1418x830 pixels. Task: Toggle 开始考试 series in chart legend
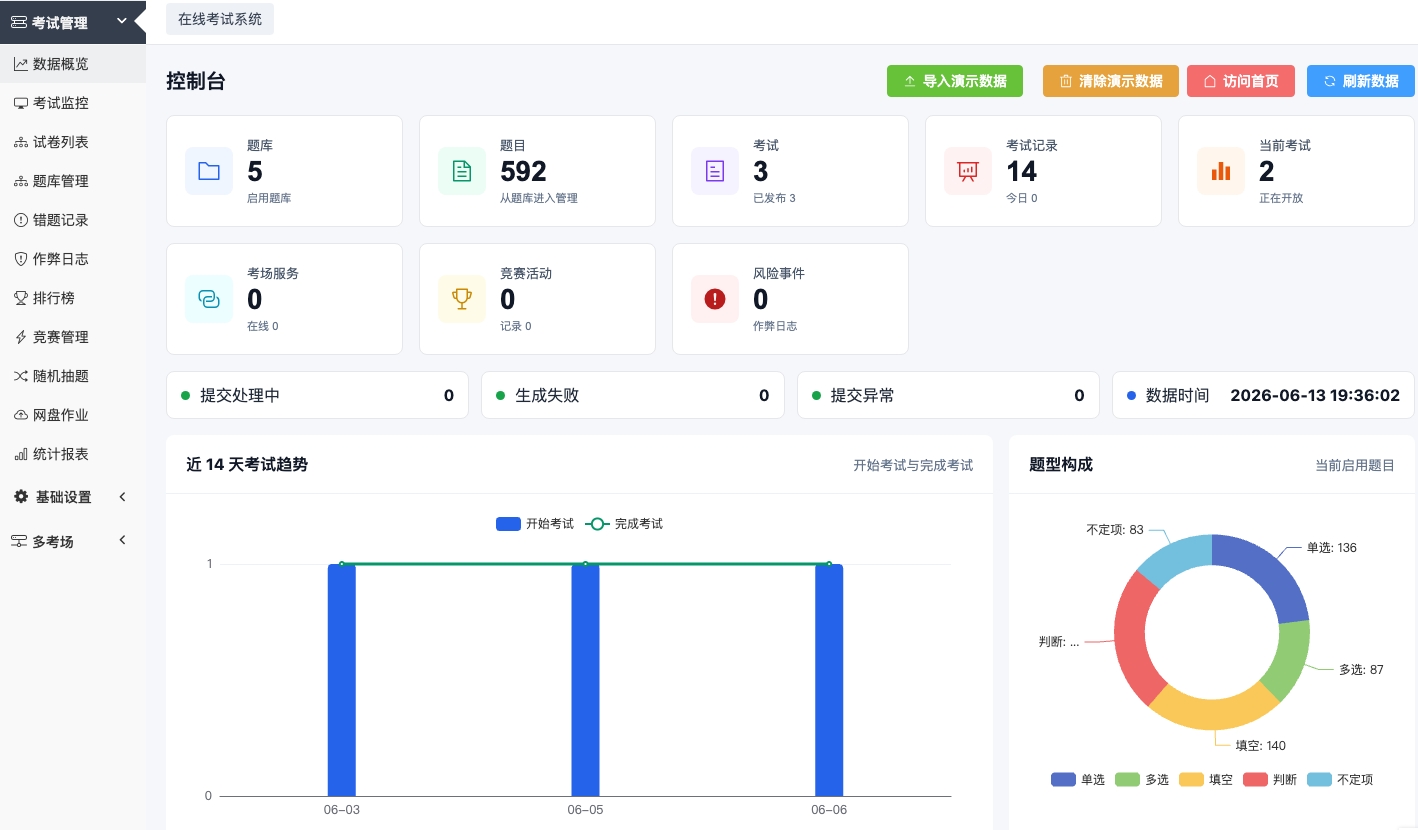coord(535,524)
